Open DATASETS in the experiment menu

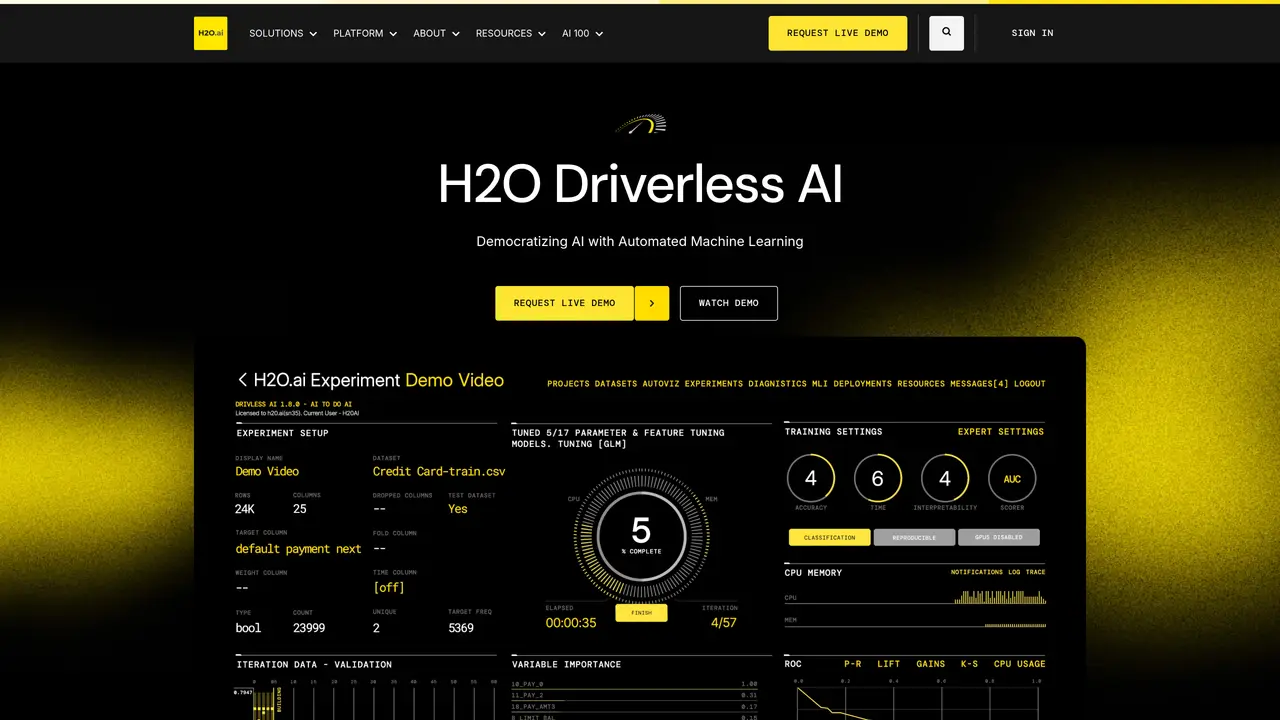(616, 384)
